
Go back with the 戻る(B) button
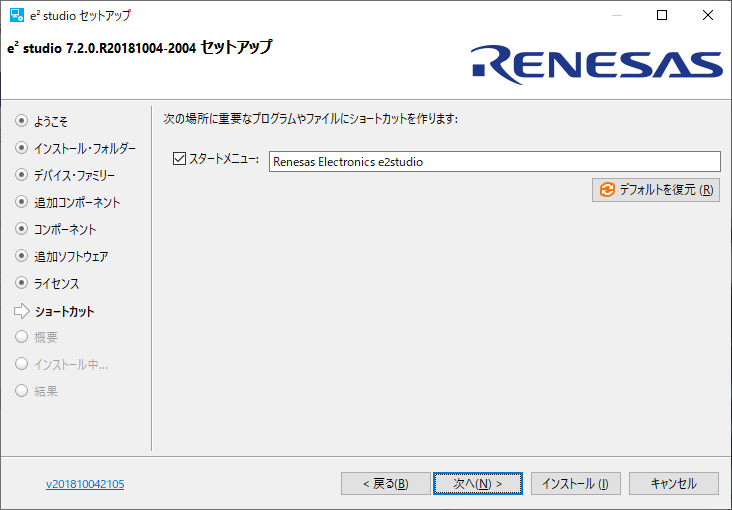386,483
